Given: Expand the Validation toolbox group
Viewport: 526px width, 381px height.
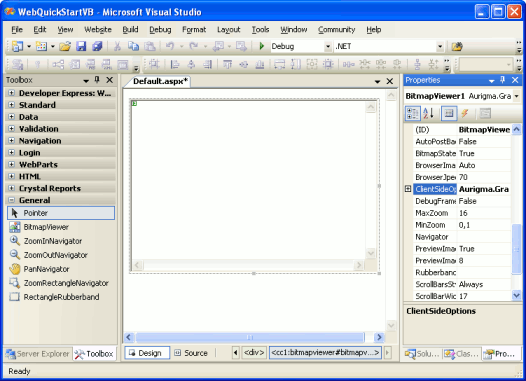Looking at the screenshot, I should click(11, 128).
